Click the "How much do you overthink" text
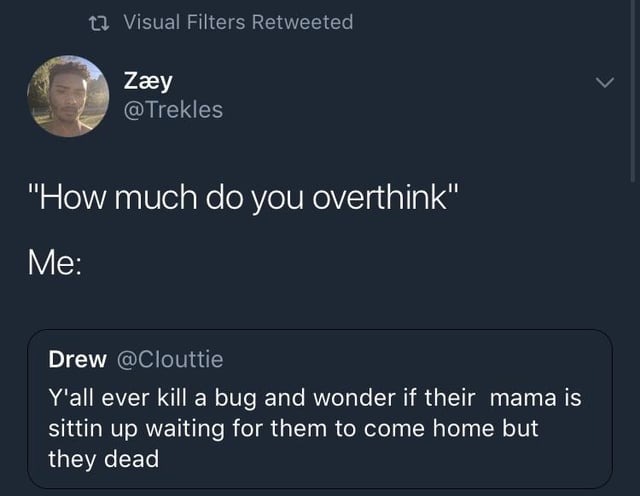 tap(248, 195)
